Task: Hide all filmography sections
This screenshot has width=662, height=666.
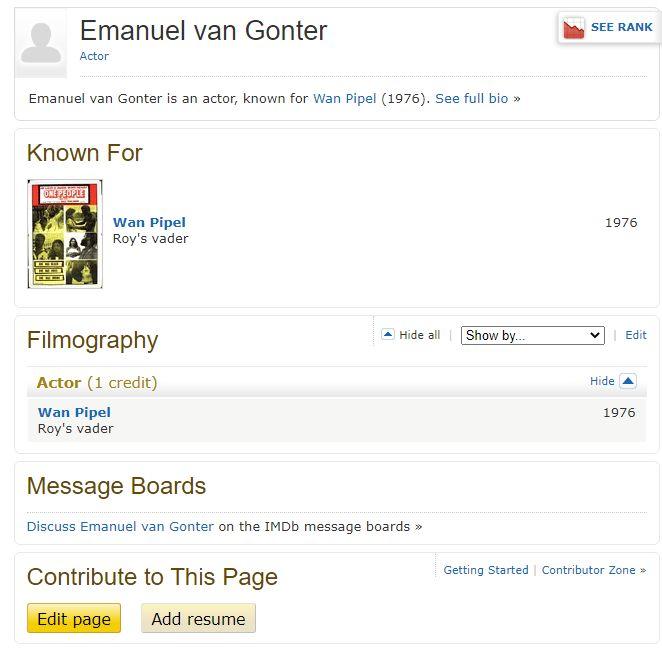Action: 419,335
